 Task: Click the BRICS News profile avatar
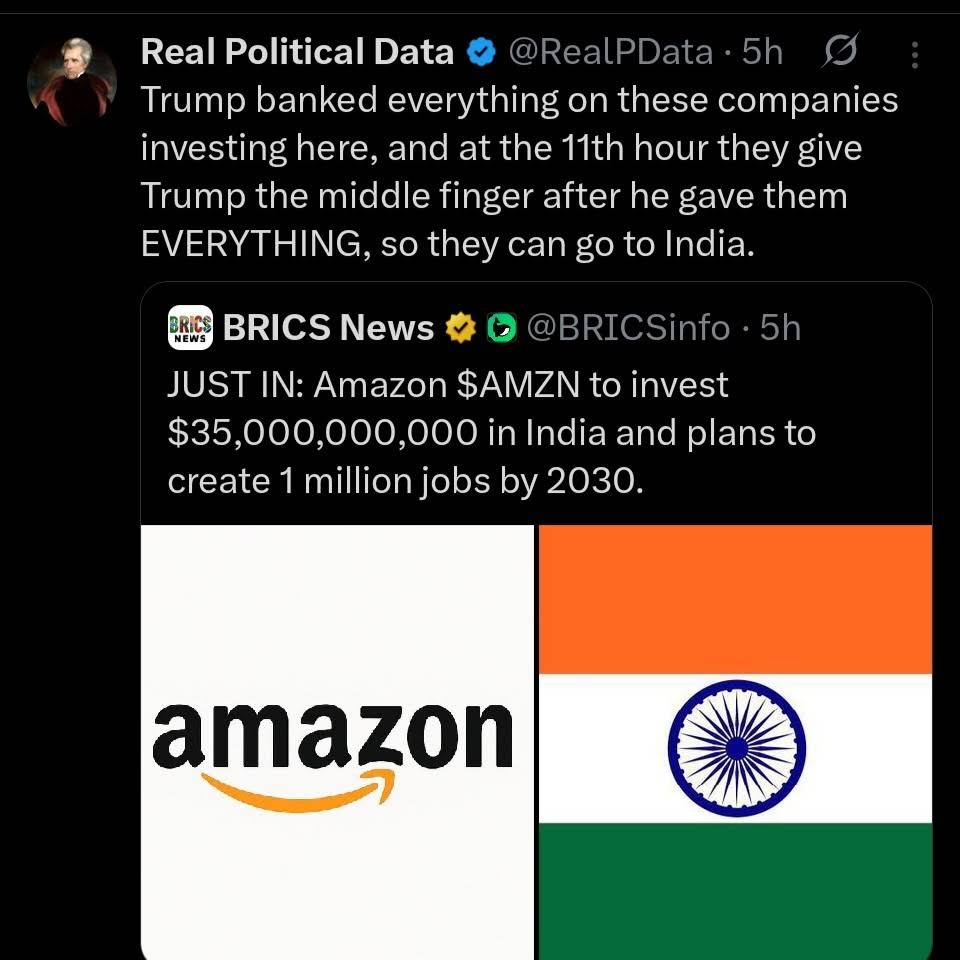(x=189, y=327)
